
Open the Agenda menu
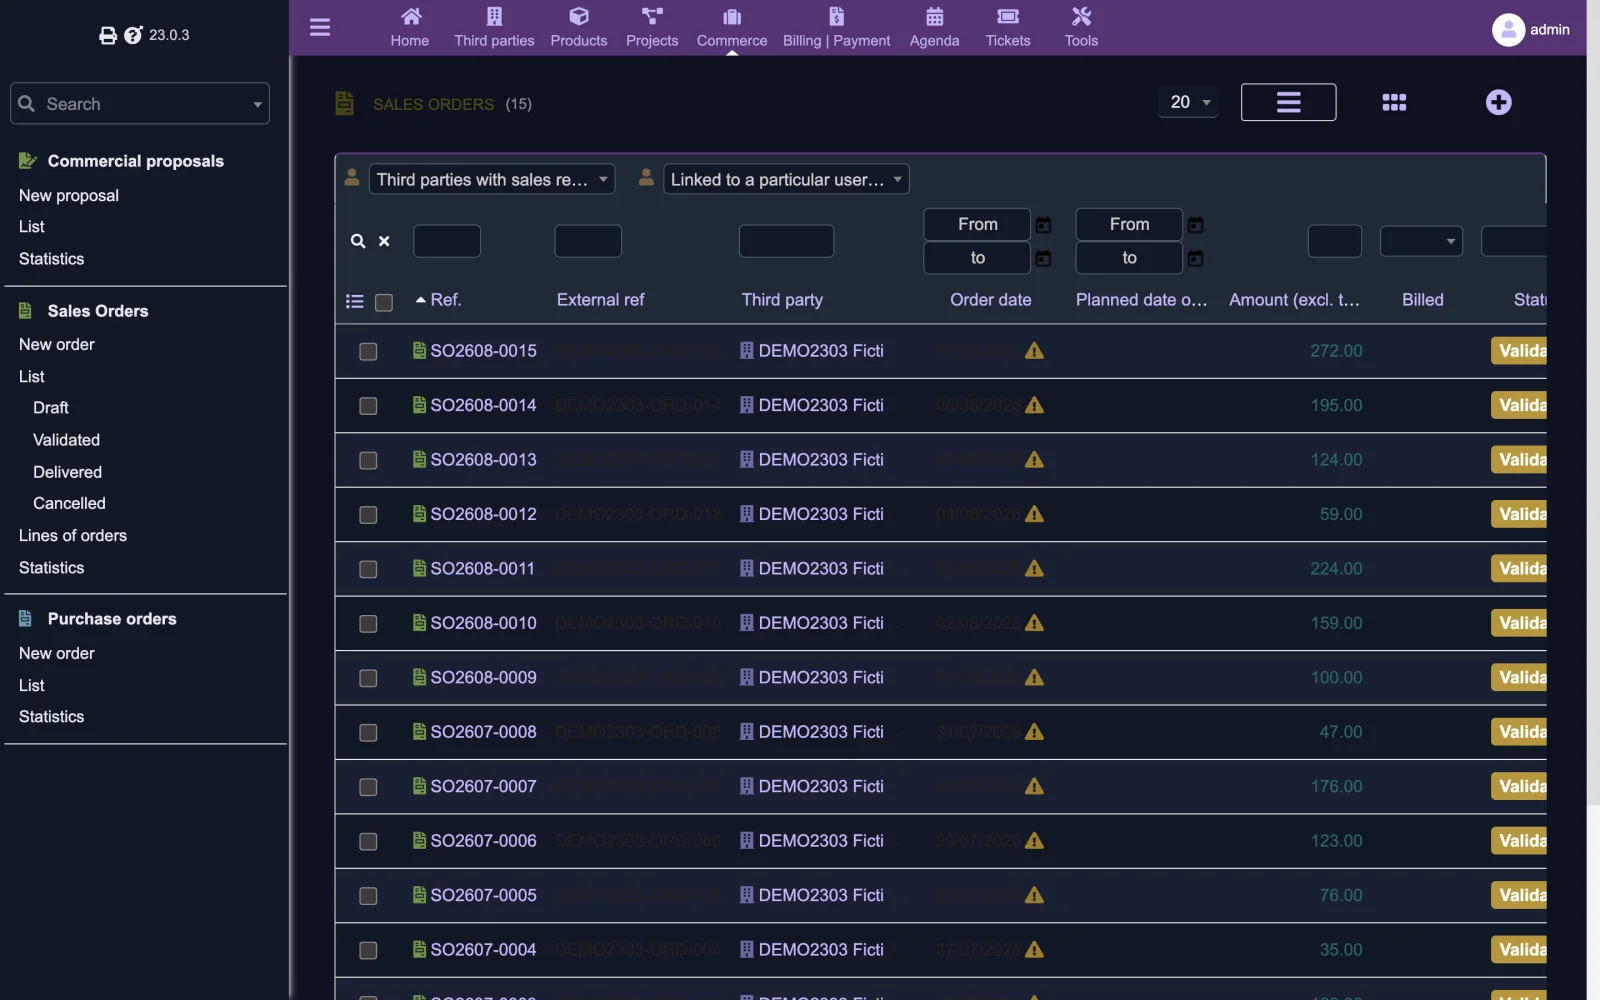[x=934, y=28]
